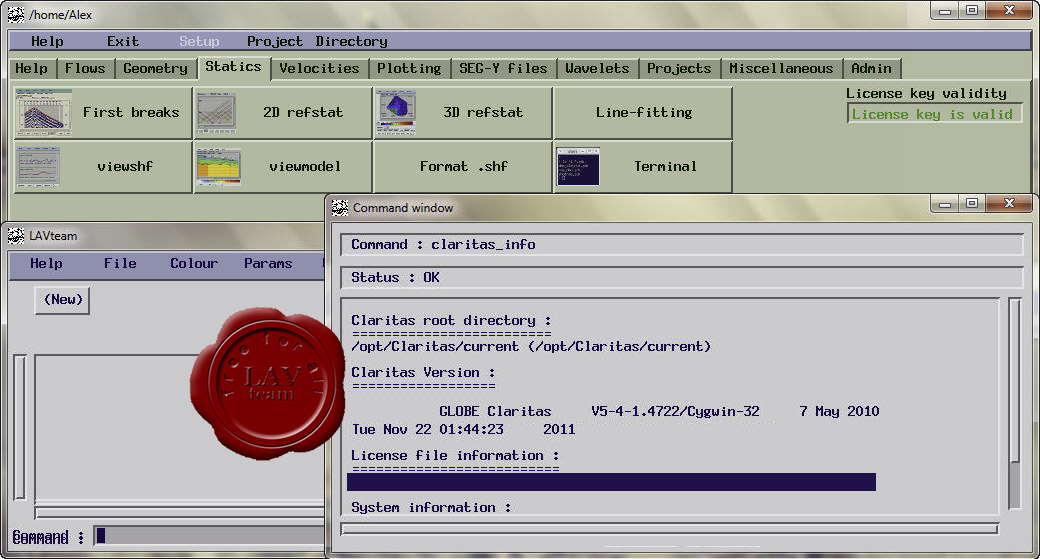This screenshot has height=559, width=1040.
Task: Open Help menu in top menu bar
Action: [47, 41]
